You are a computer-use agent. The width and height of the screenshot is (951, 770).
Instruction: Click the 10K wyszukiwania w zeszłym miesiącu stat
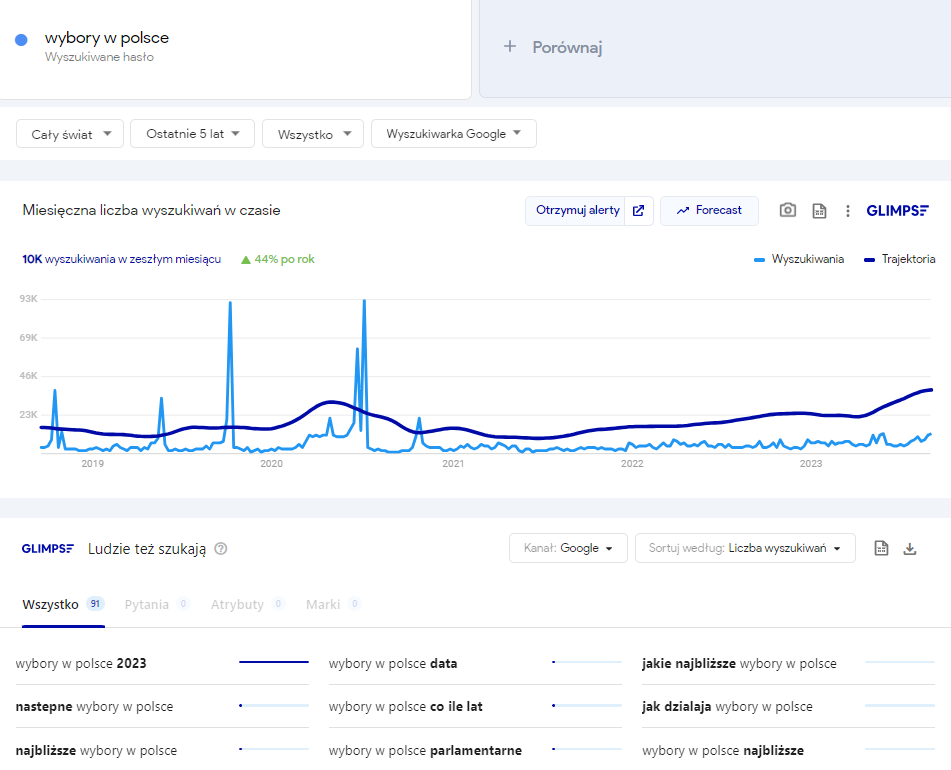pyautogui.click(x=121, y=259)
